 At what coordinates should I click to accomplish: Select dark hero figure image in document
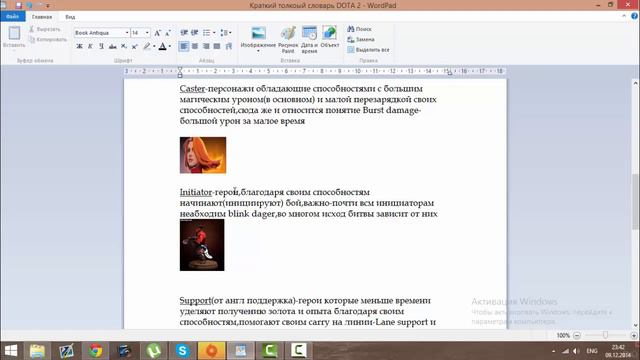pos(202,245)
